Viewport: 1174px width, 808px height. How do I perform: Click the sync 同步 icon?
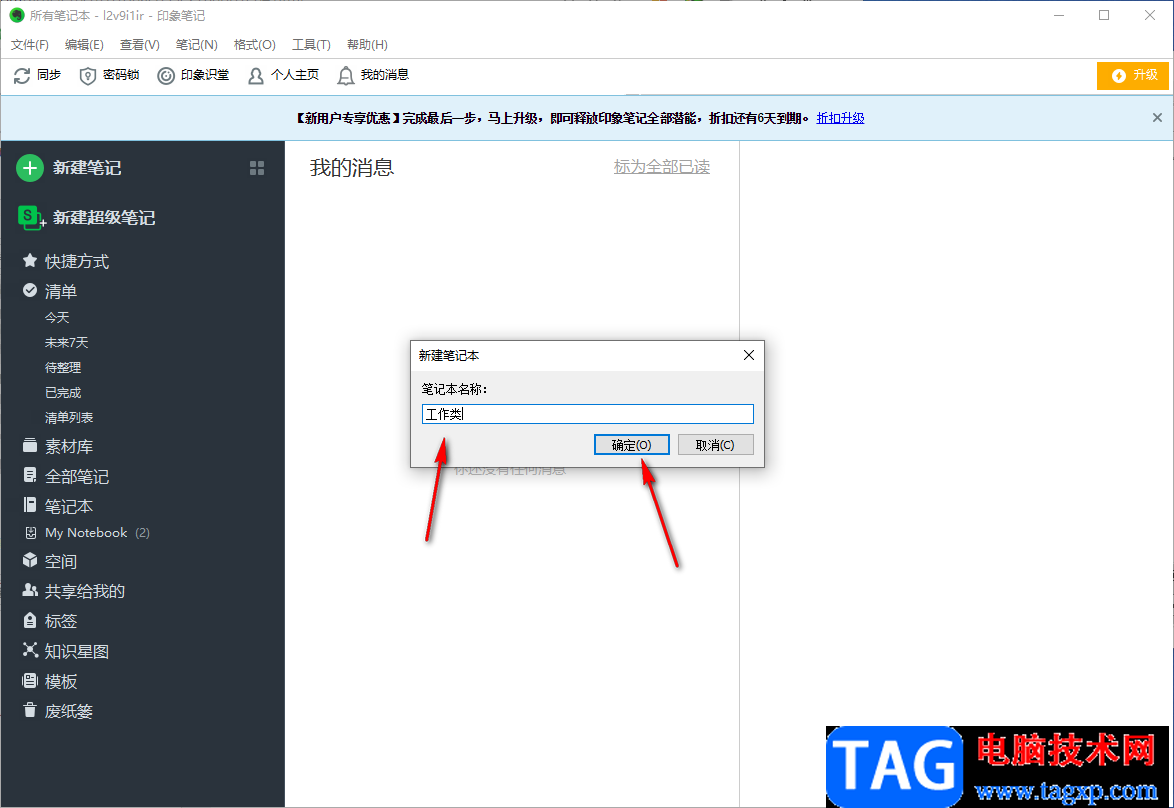tap(22, 75)
